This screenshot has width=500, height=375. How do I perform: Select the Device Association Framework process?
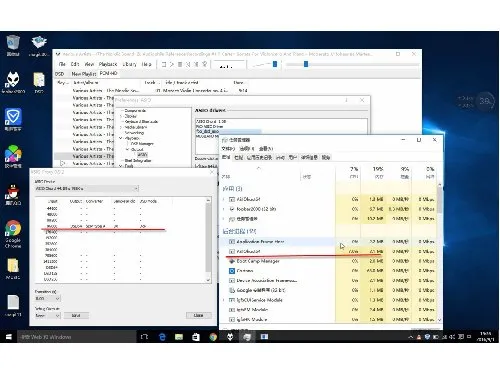pyautogui.click(x=328, y=281)
